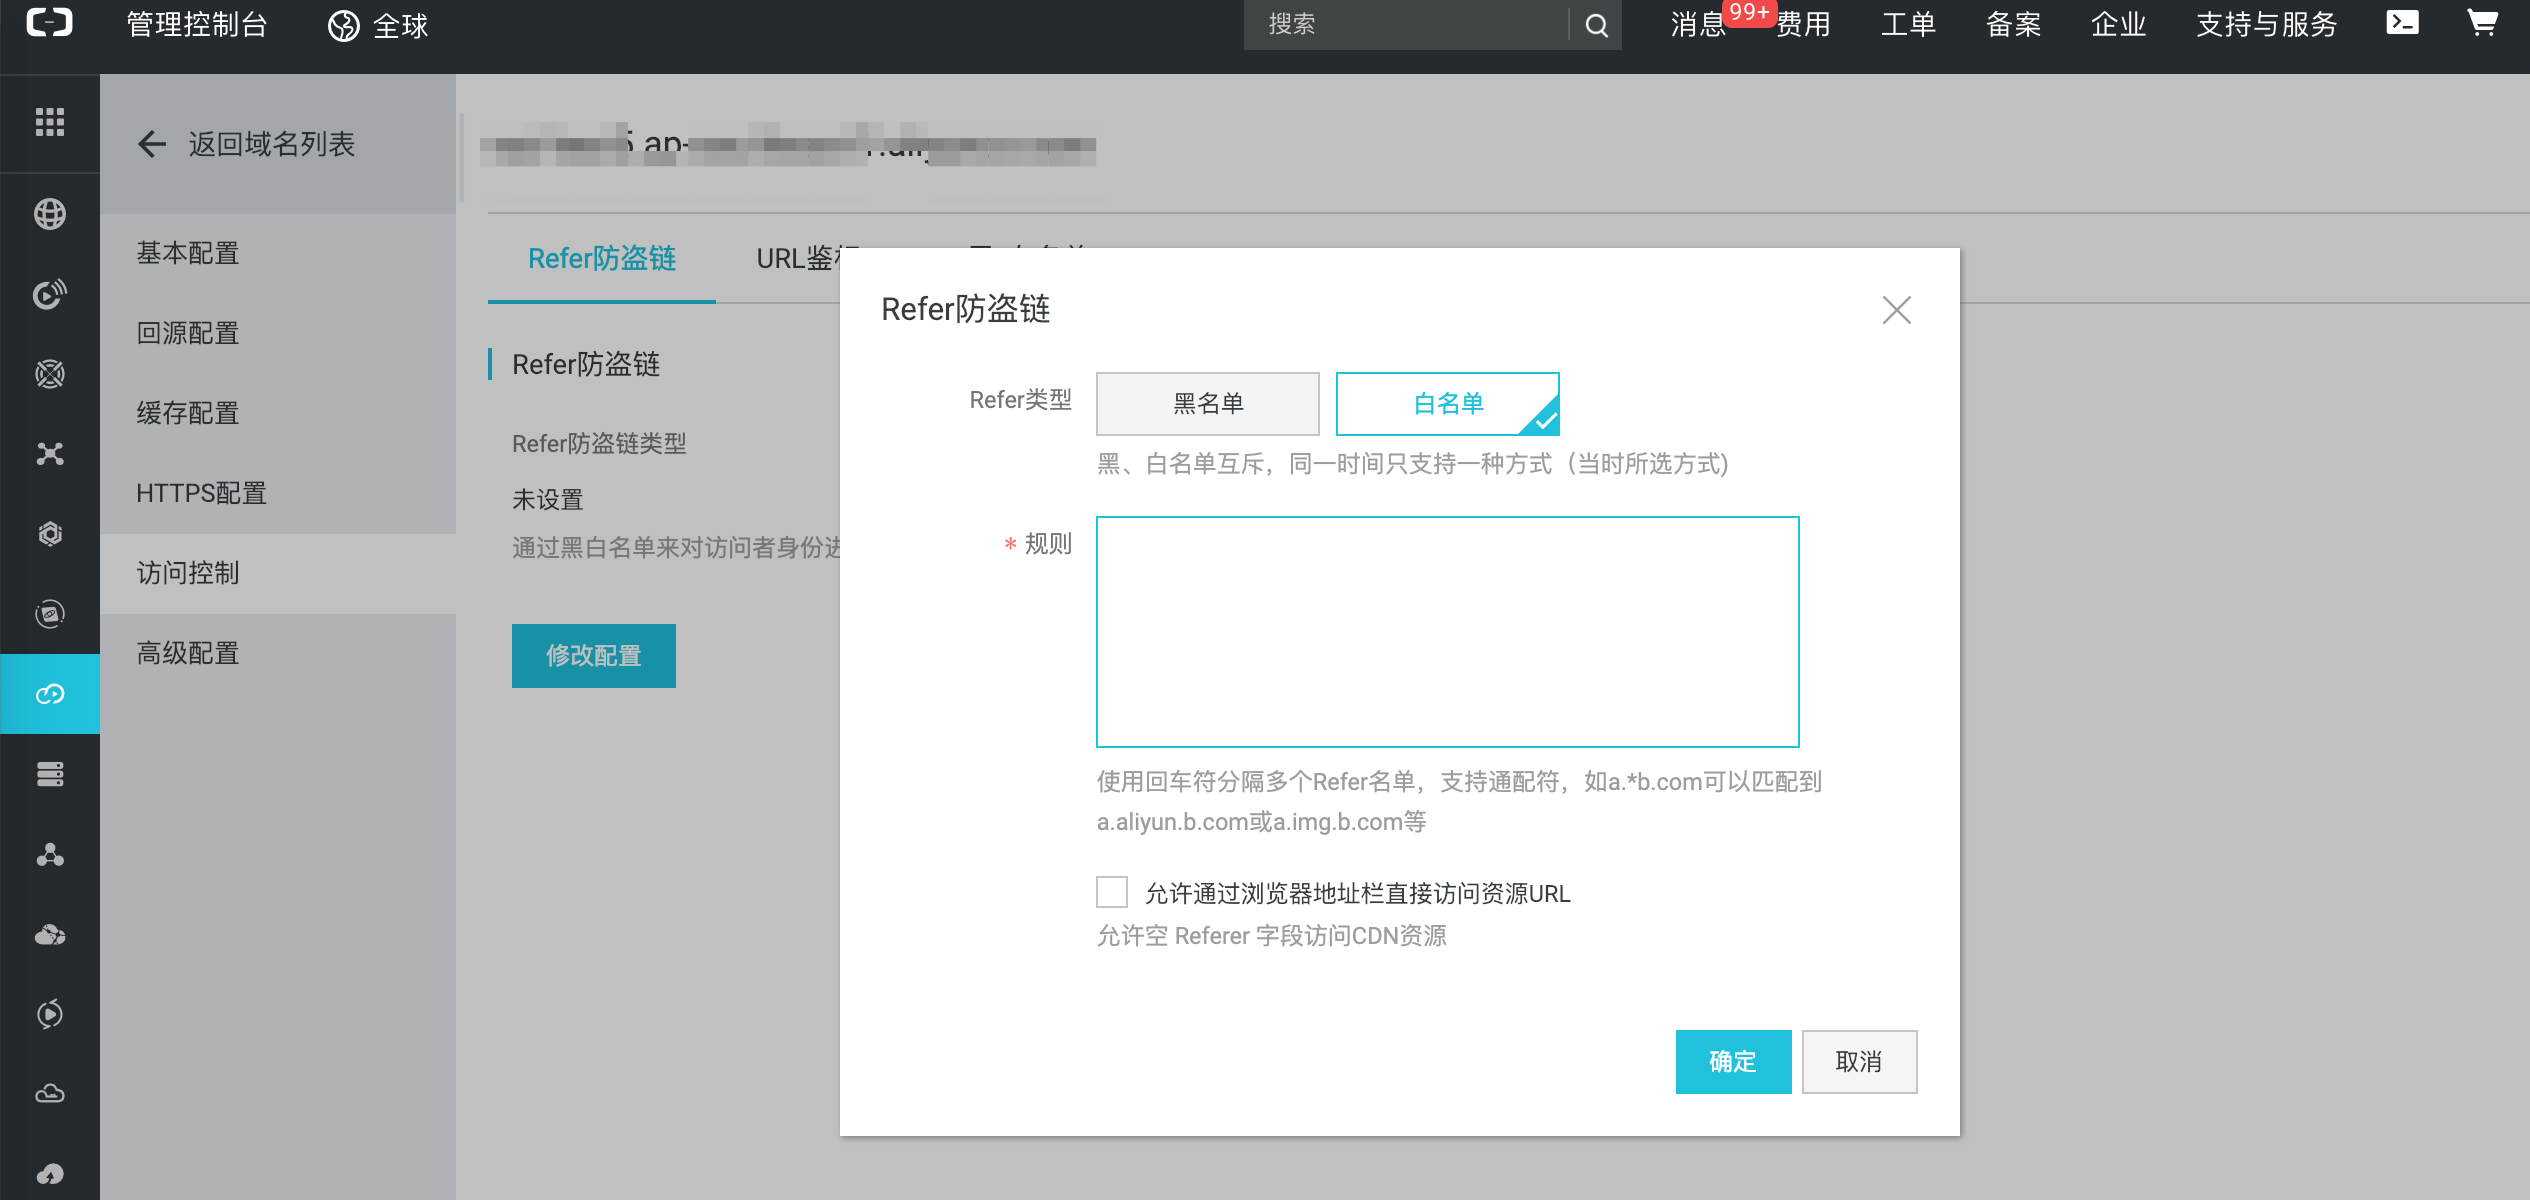Click into the 规则 rules text area
This screenshot has width=2530, height=1200.
click(x=1447, y=632)
